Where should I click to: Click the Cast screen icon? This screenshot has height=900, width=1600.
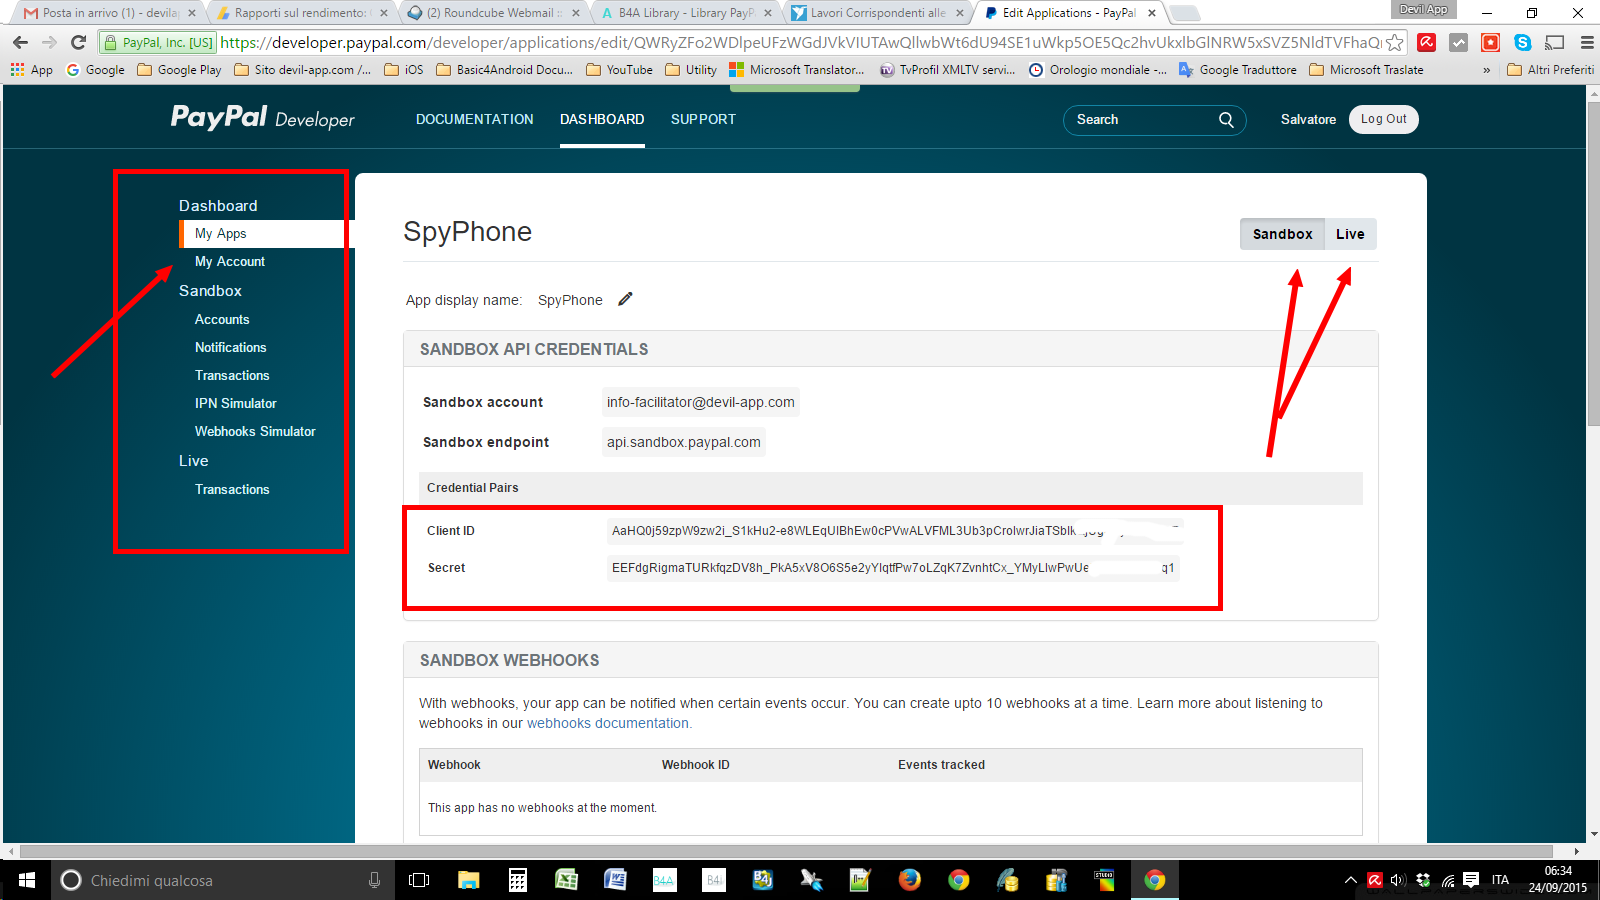[x=1554, y=43]
